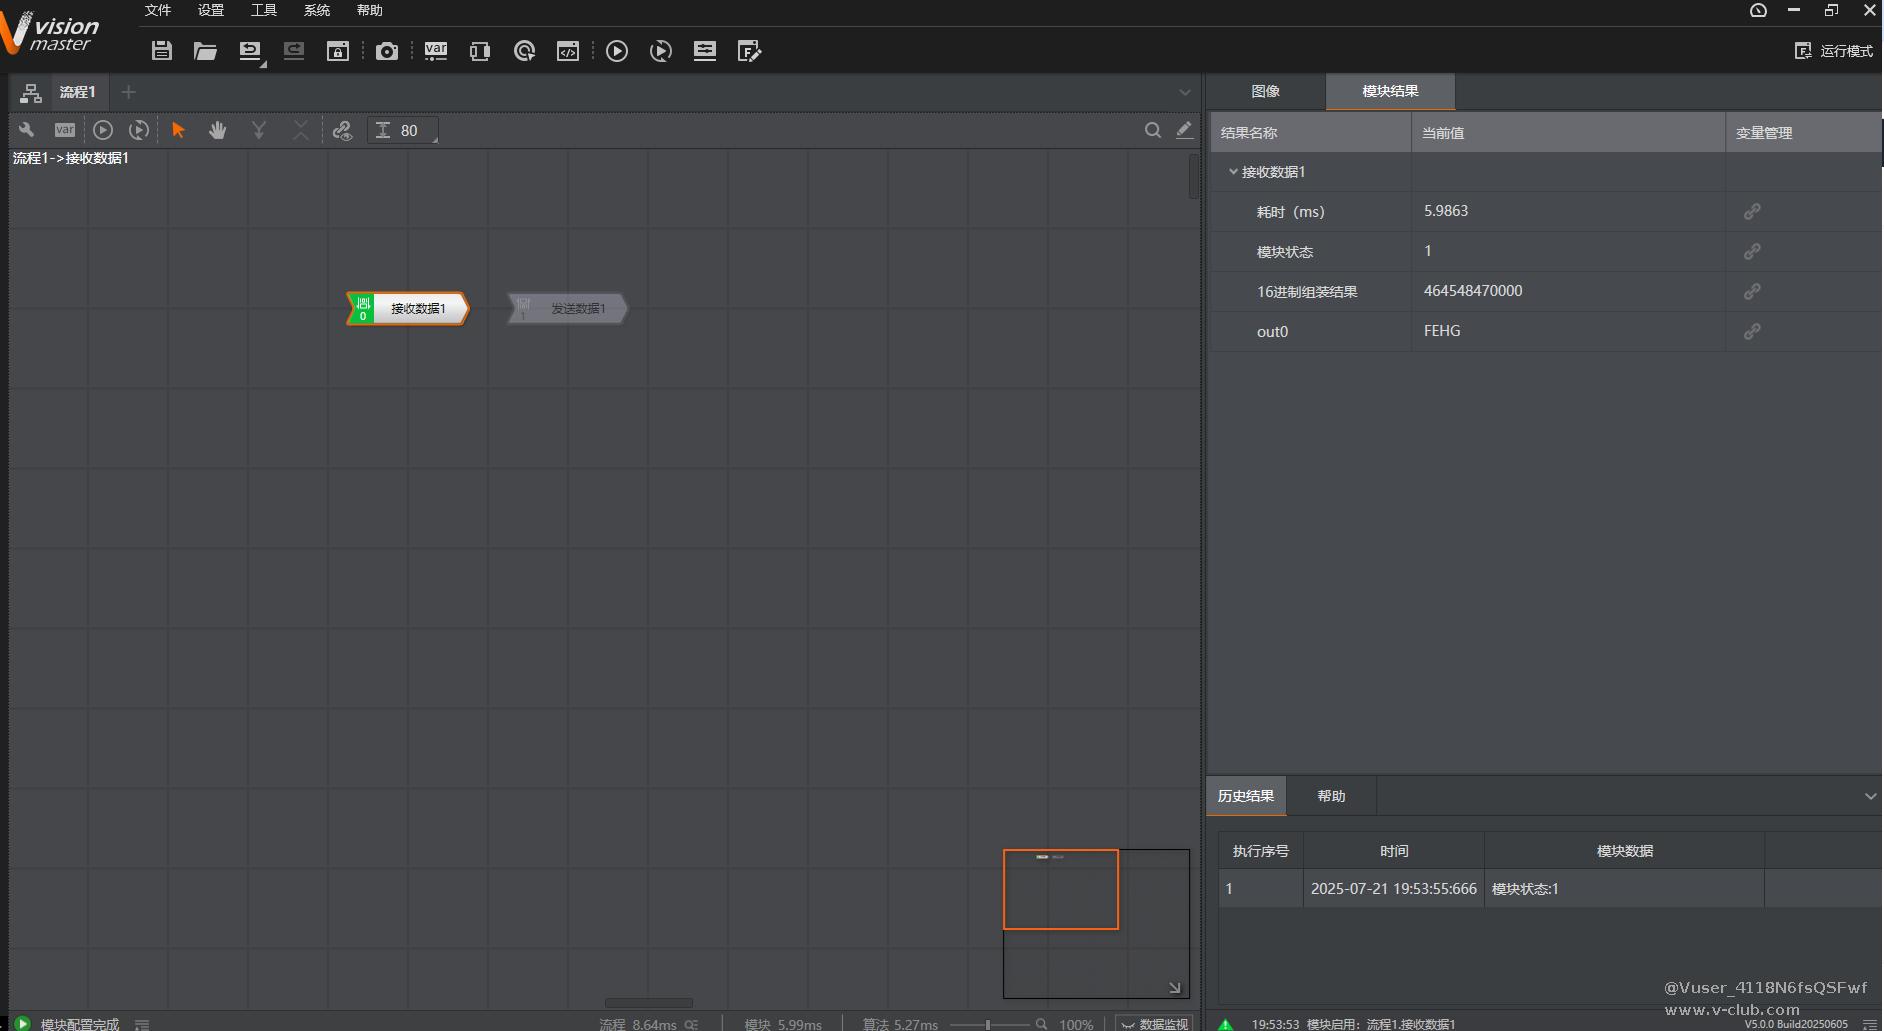Click the green play status icon
The image size is (1884, 1031).
coord(22,1023)
